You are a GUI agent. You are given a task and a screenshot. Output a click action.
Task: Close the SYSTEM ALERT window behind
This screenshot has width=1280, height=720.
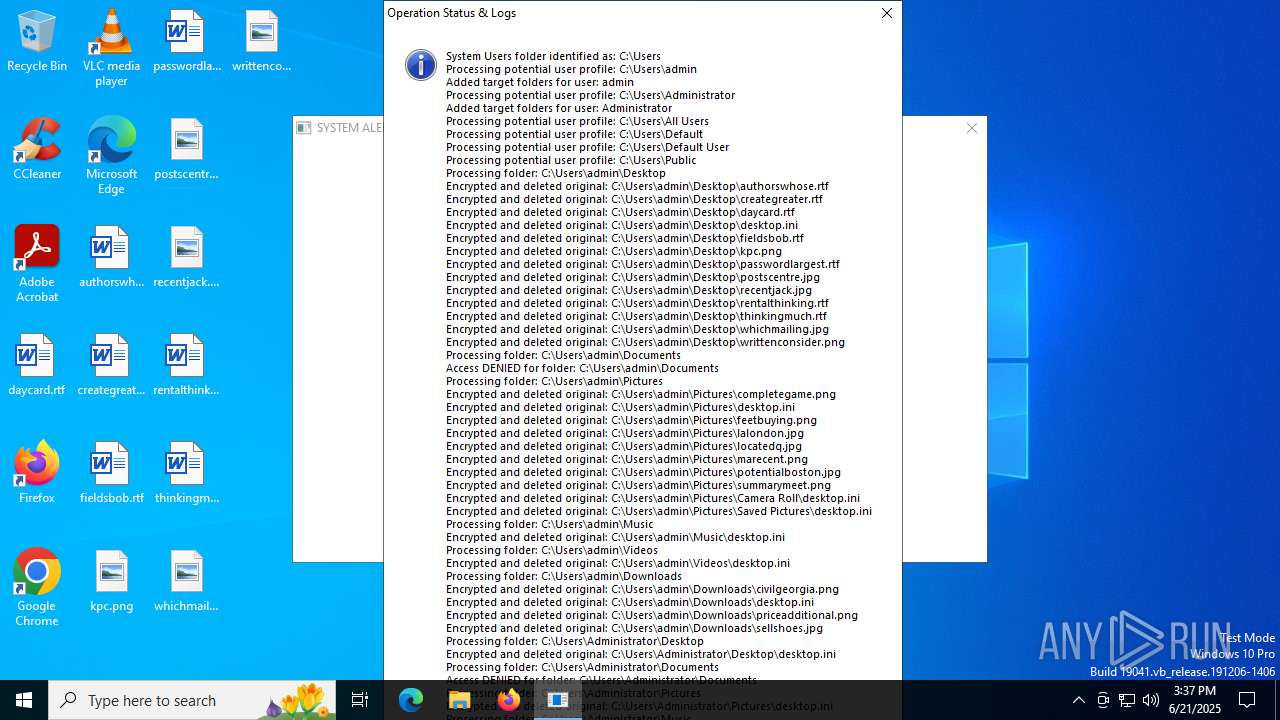coord(971,128)
